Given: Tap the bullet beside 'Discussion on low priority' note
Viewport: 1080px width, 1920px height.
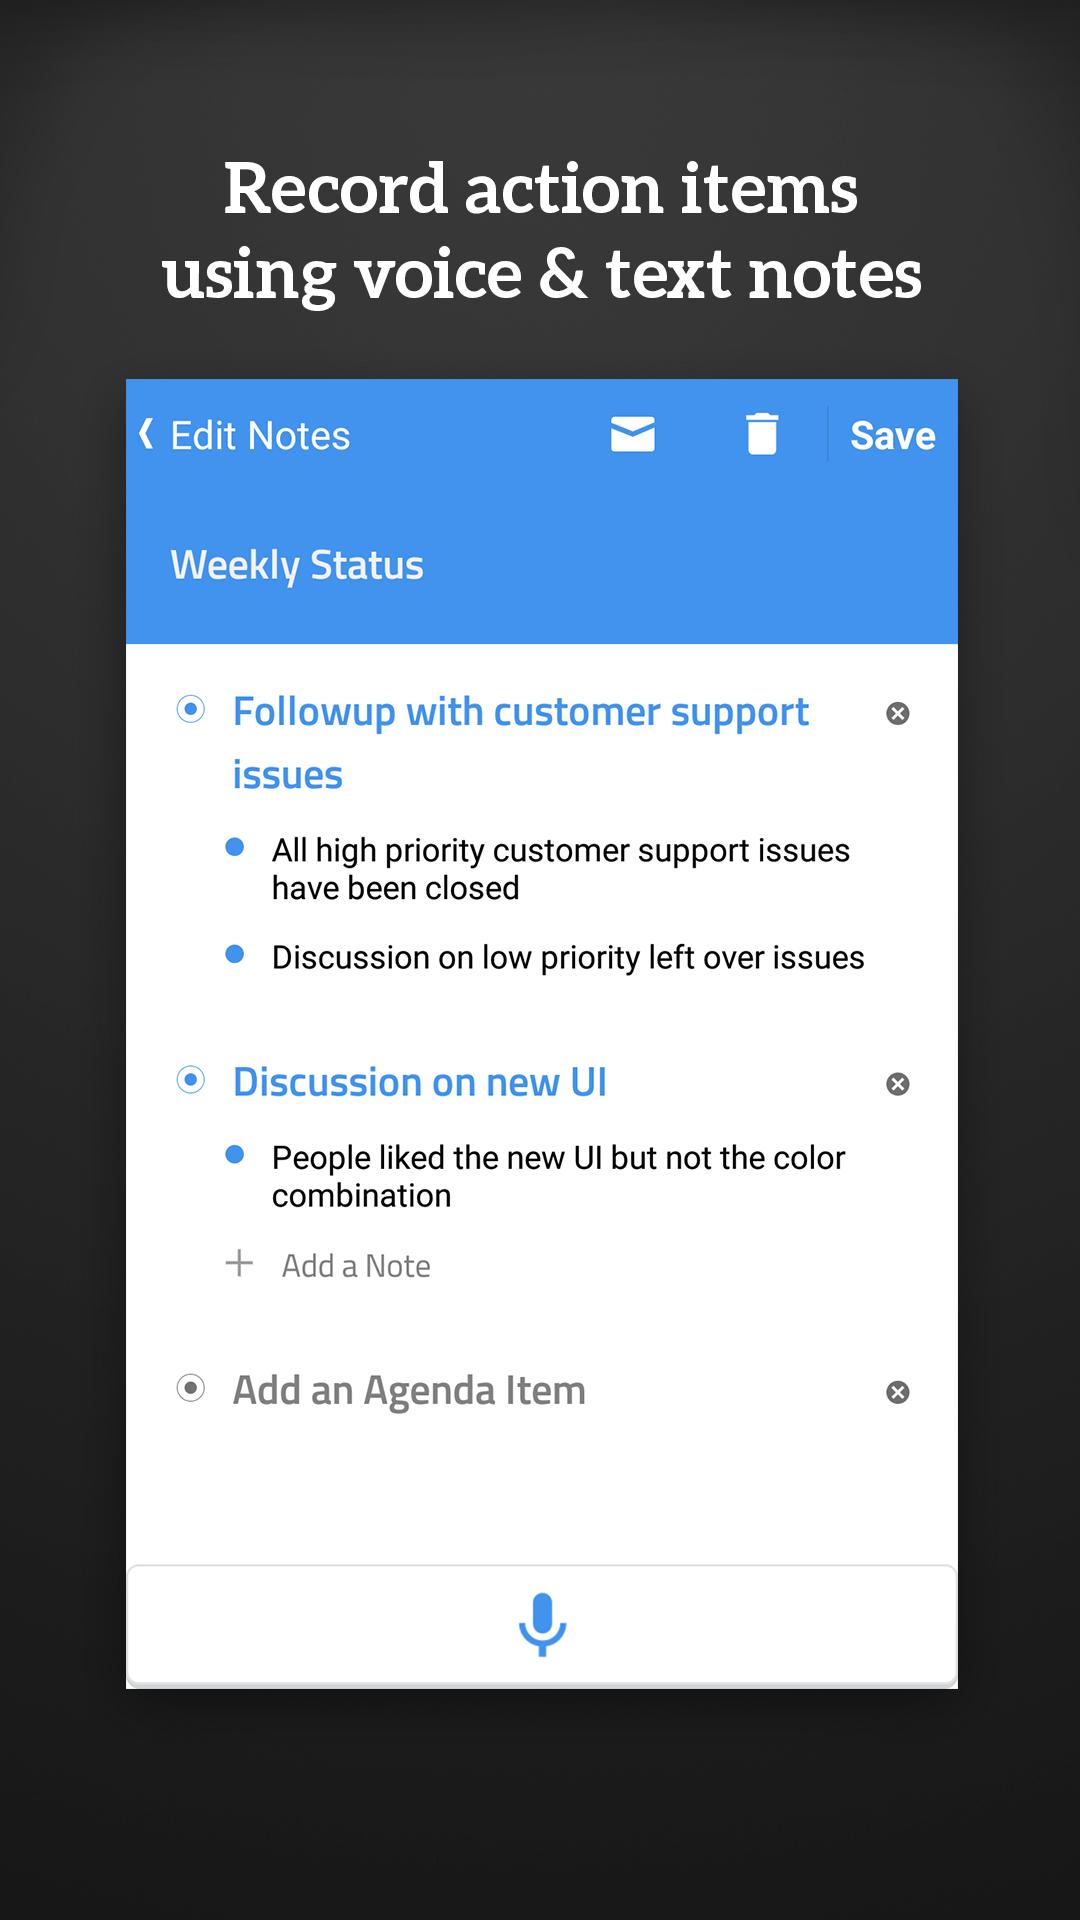Looking at the screenshot, I should [236, 953].
